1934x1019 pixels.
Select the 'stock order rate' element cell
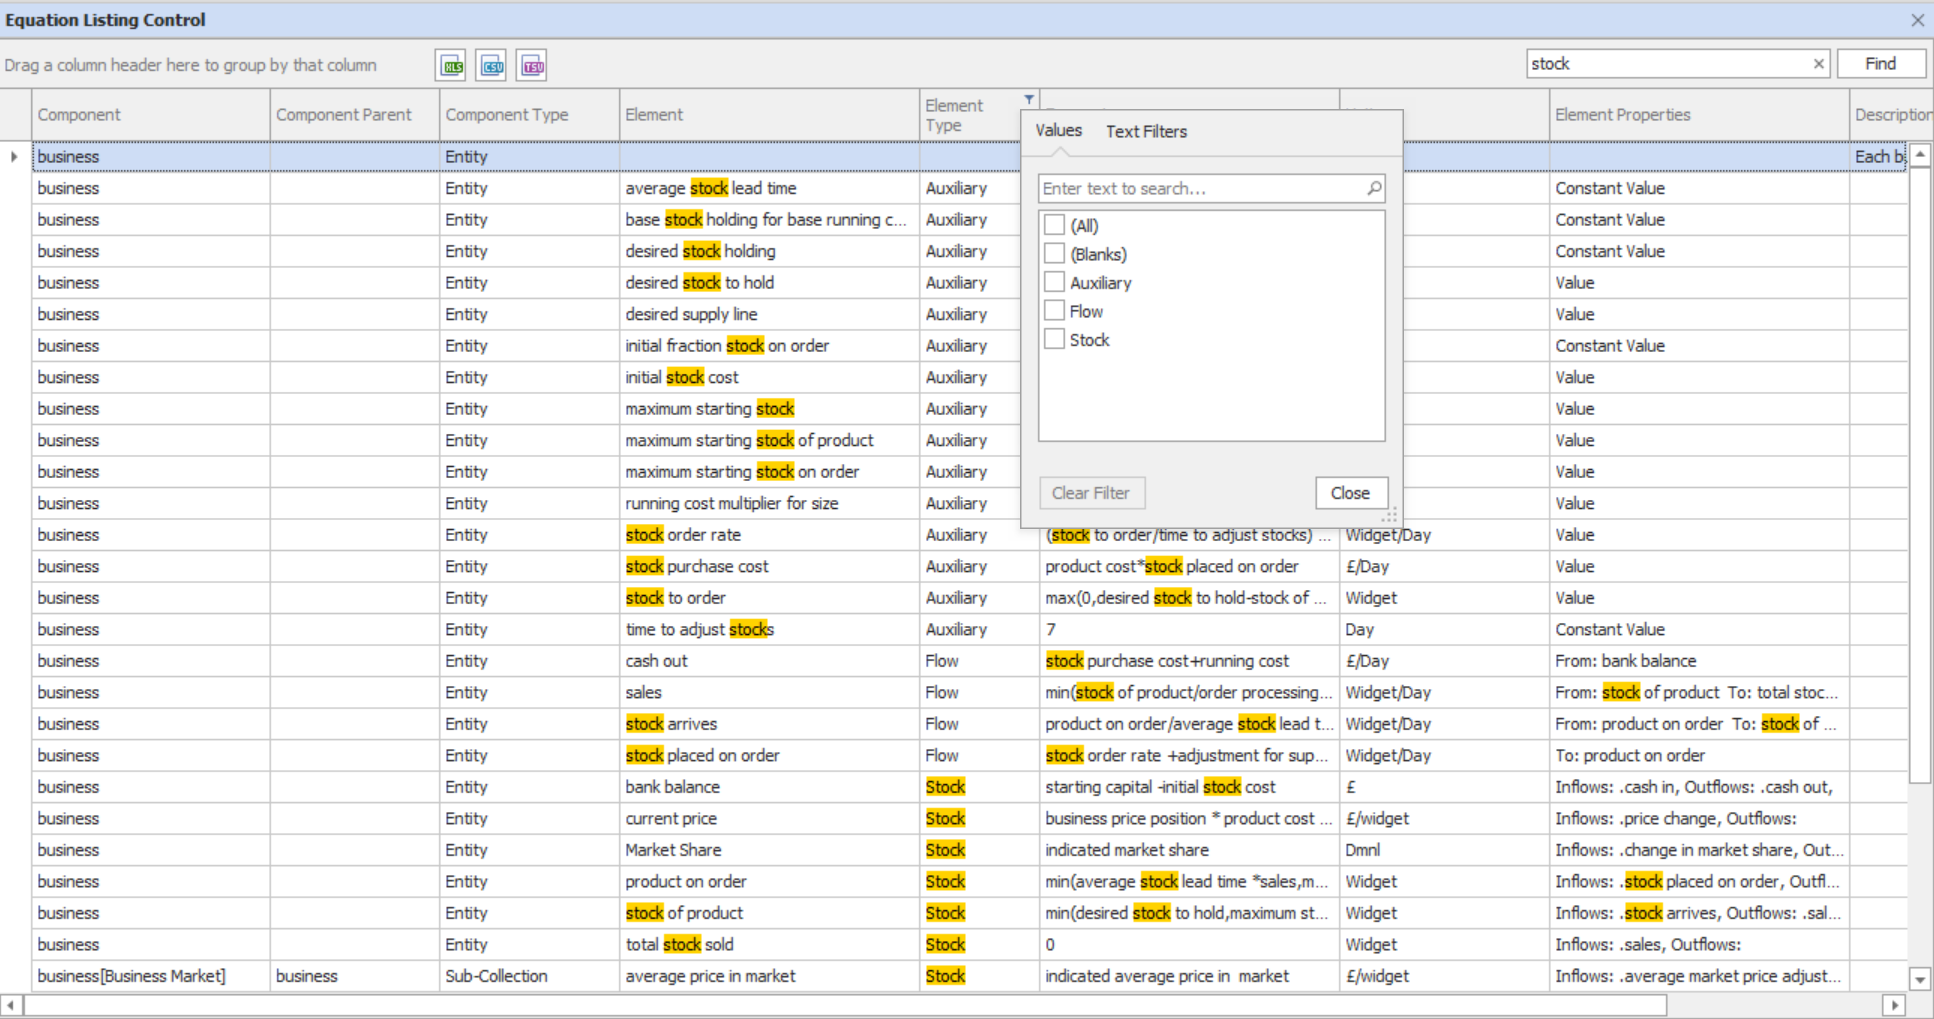pos(769,535)
